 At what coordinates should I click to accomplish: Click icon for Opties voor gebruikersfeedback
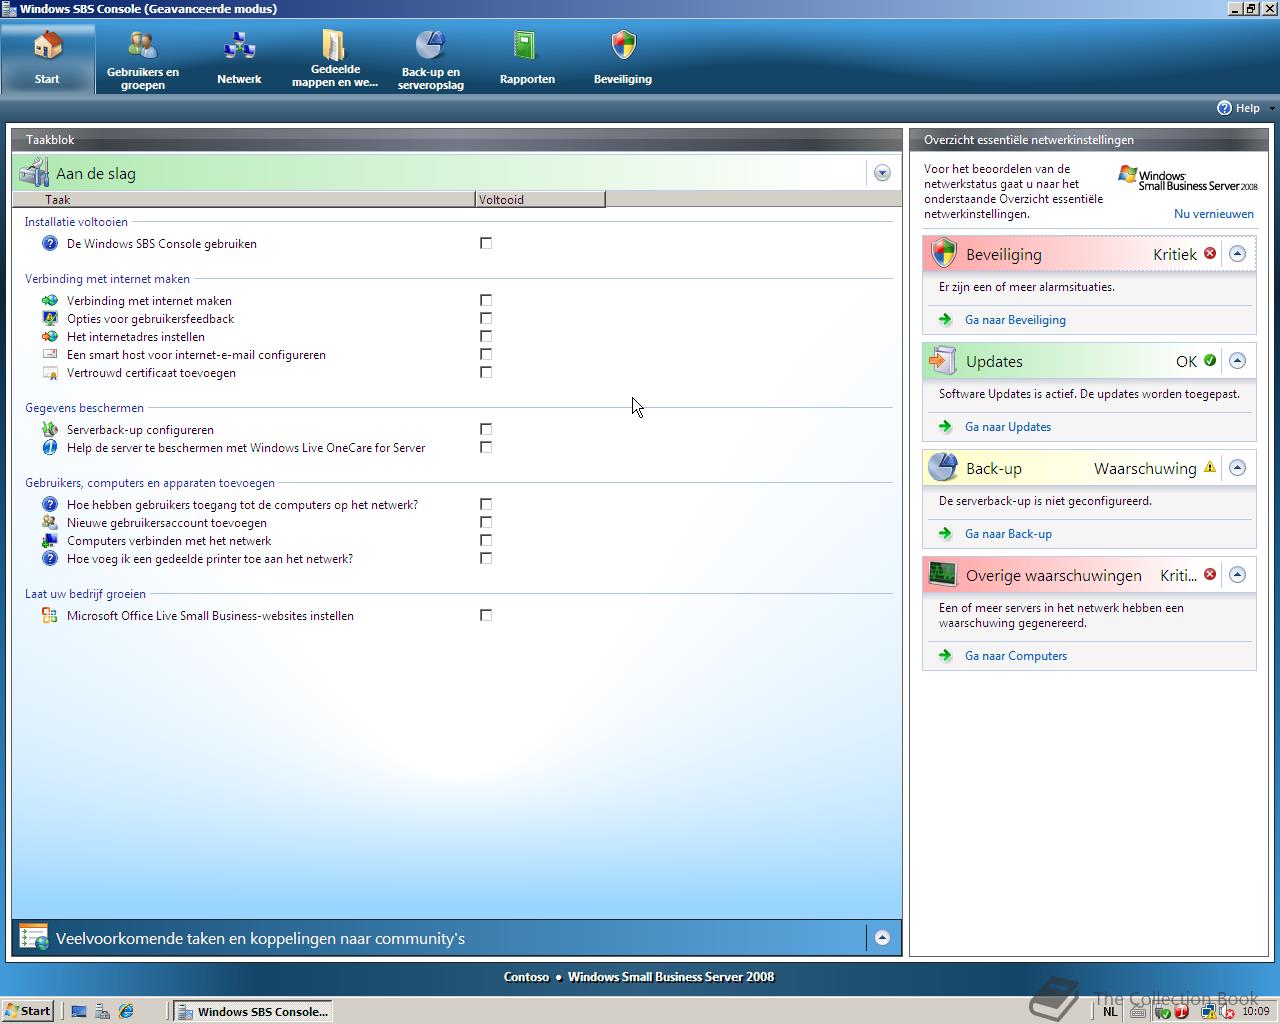click(x=50, y=318)
